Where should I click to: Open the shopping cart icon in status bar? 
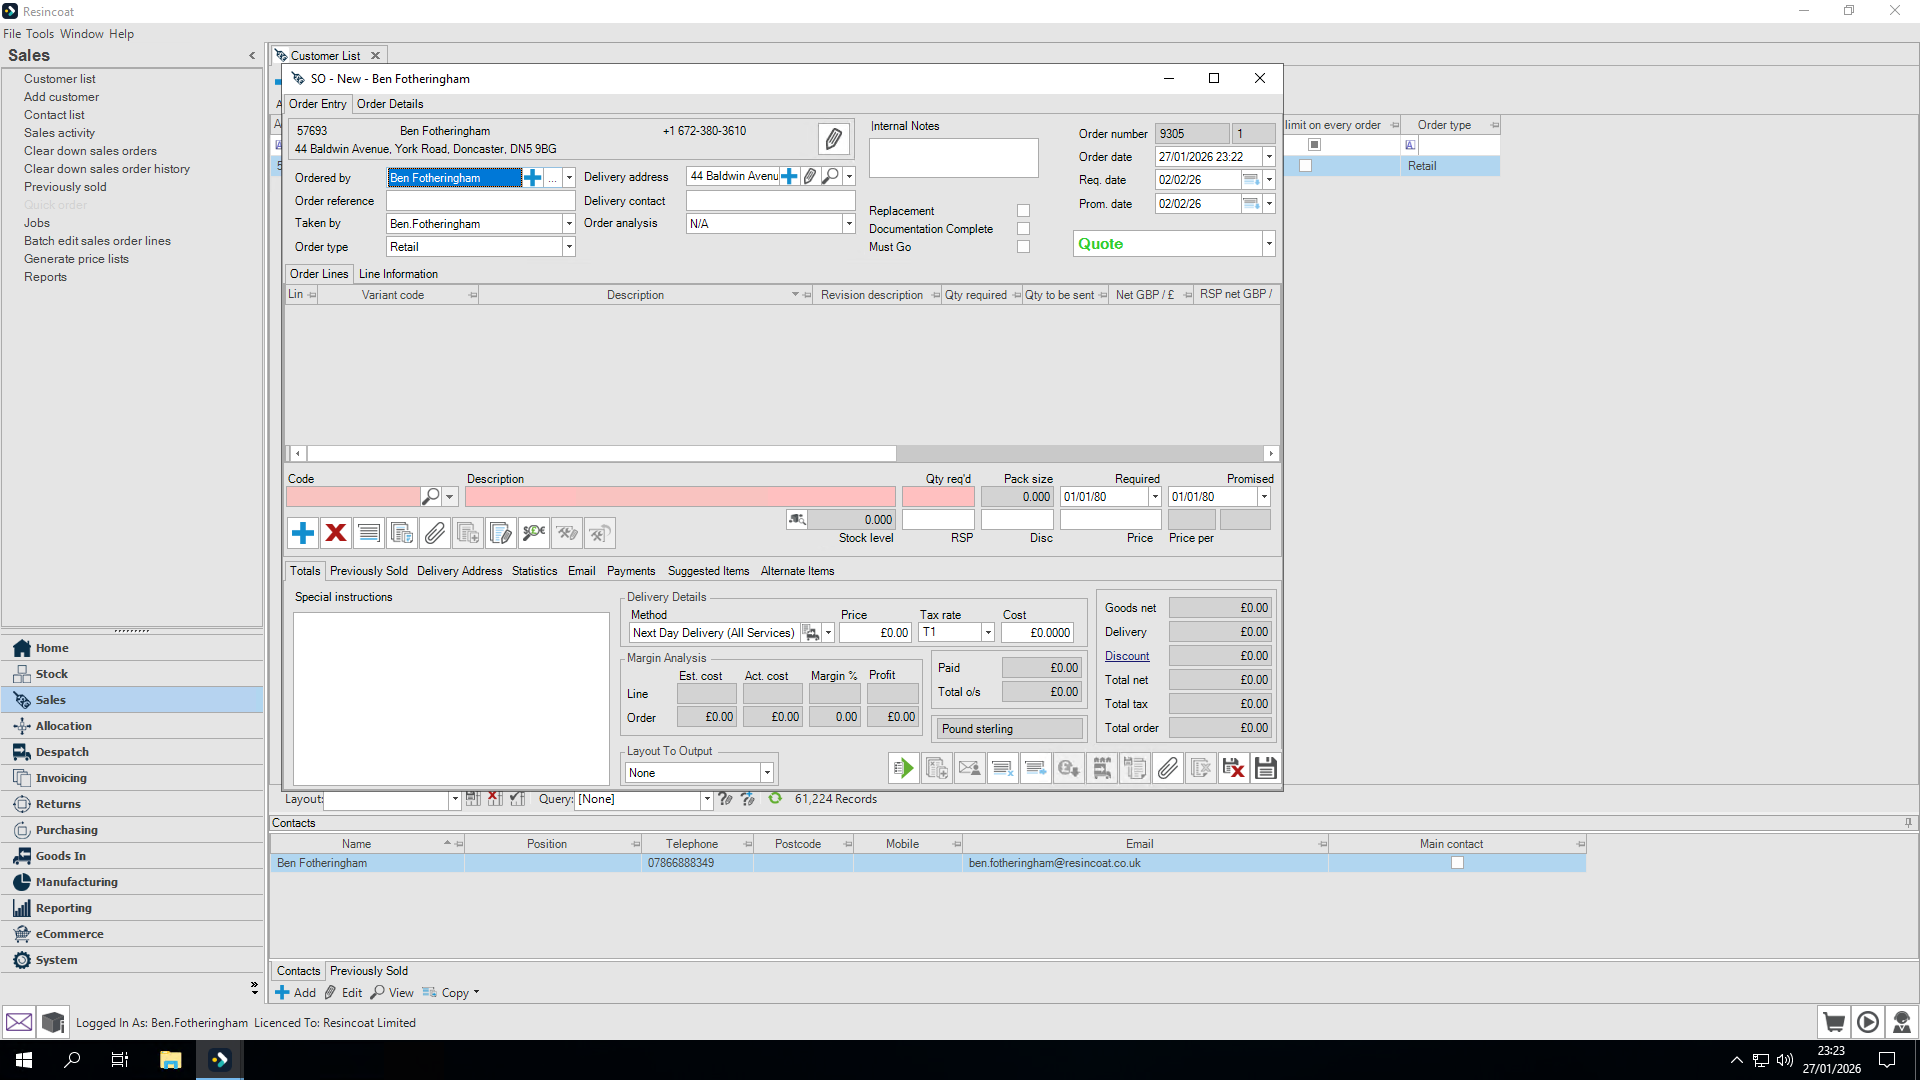tap(1833, 1022)
